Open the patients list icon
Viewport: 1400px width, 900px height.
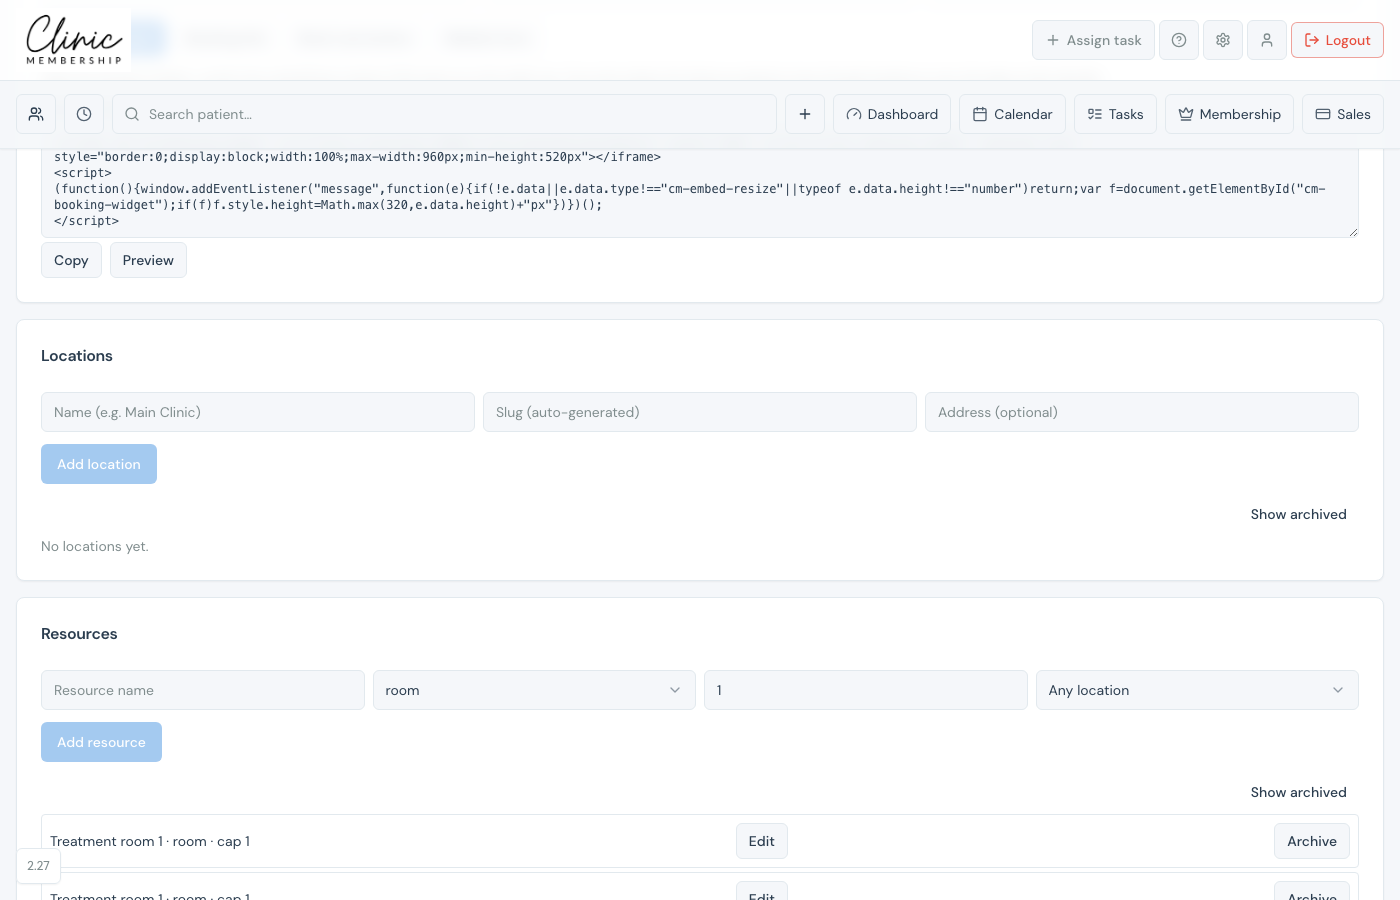(36, 114)
